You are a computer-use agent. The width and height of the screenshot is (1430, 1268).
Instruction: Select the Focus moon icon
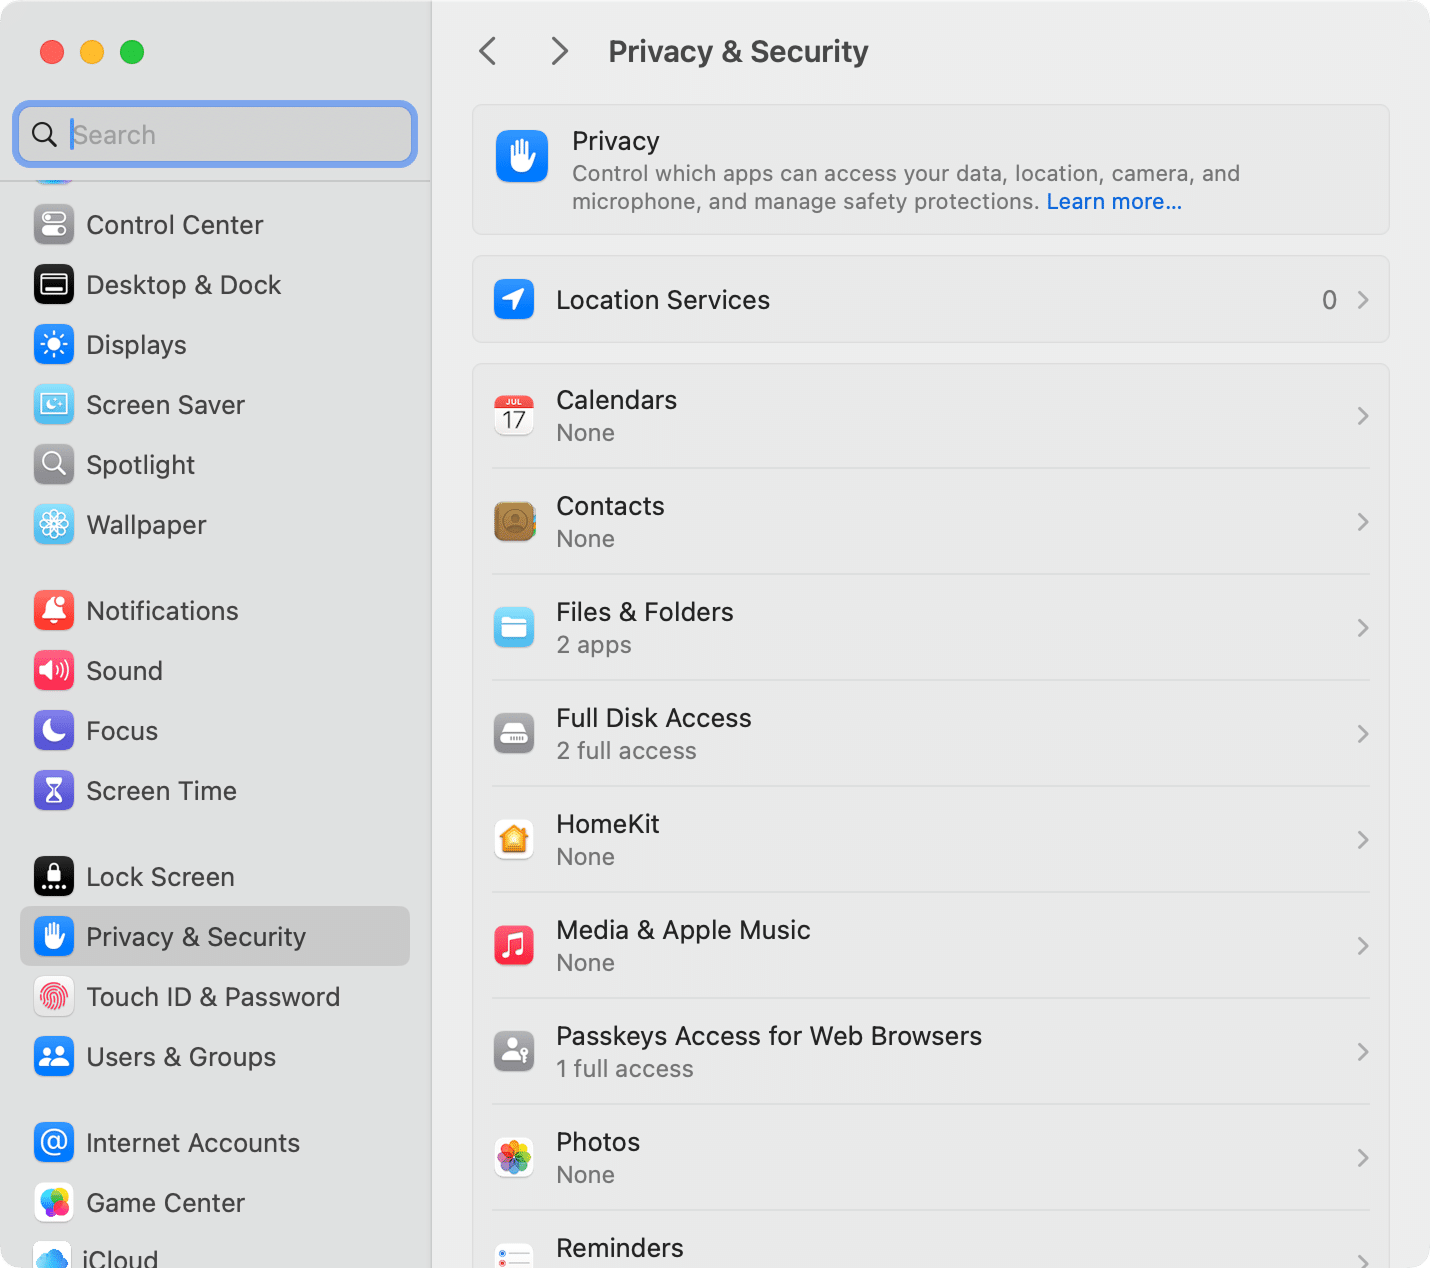click(x=54, y=731)
